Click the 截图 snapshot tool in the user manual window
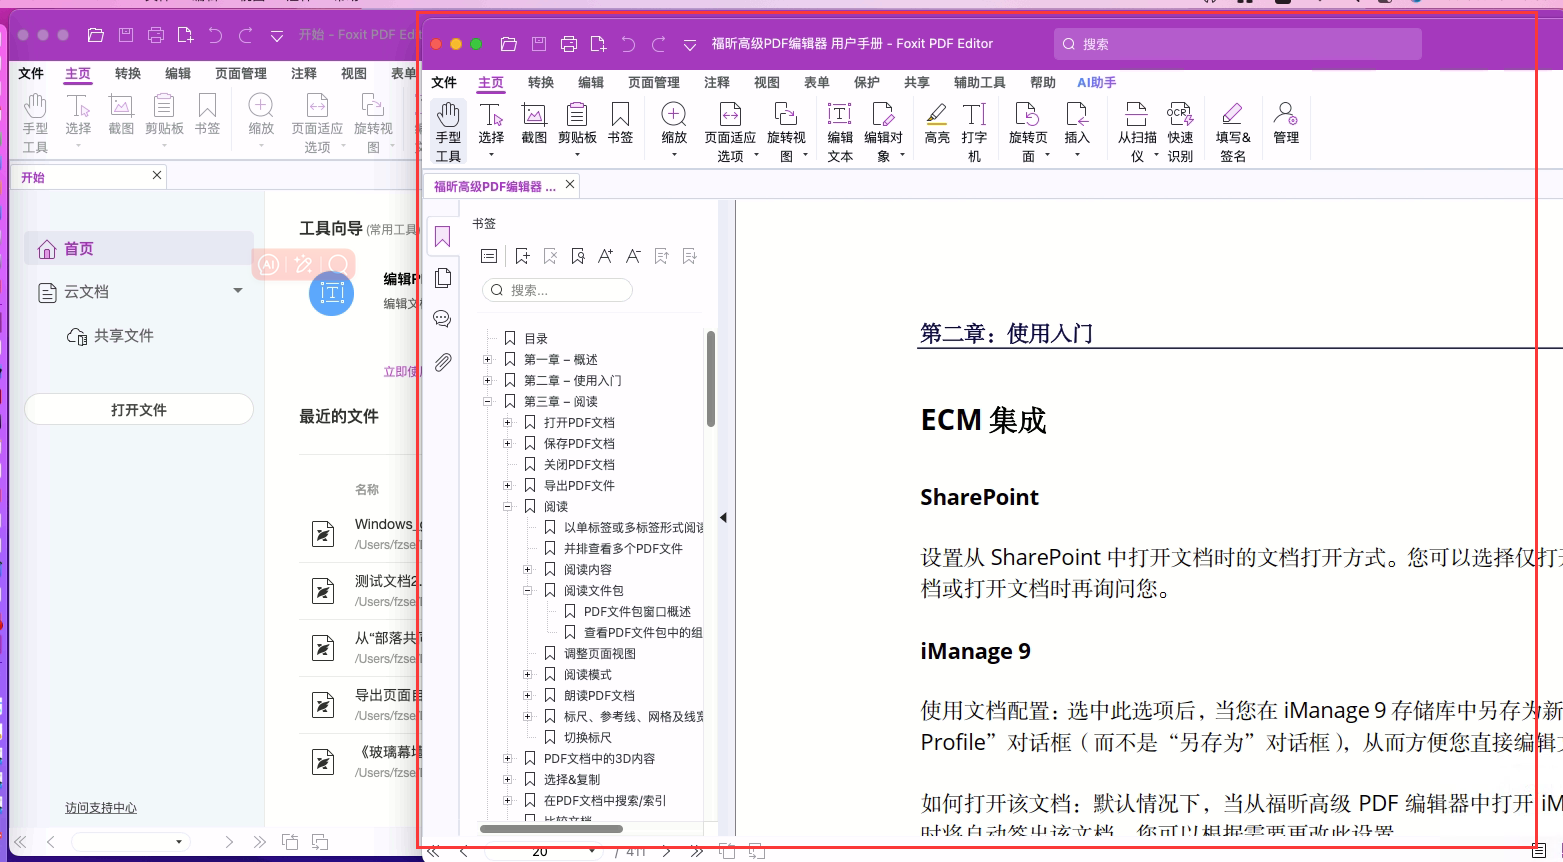Image resolution: width=1563 pixels, height=862 pixels. click(x=534, y=124)
